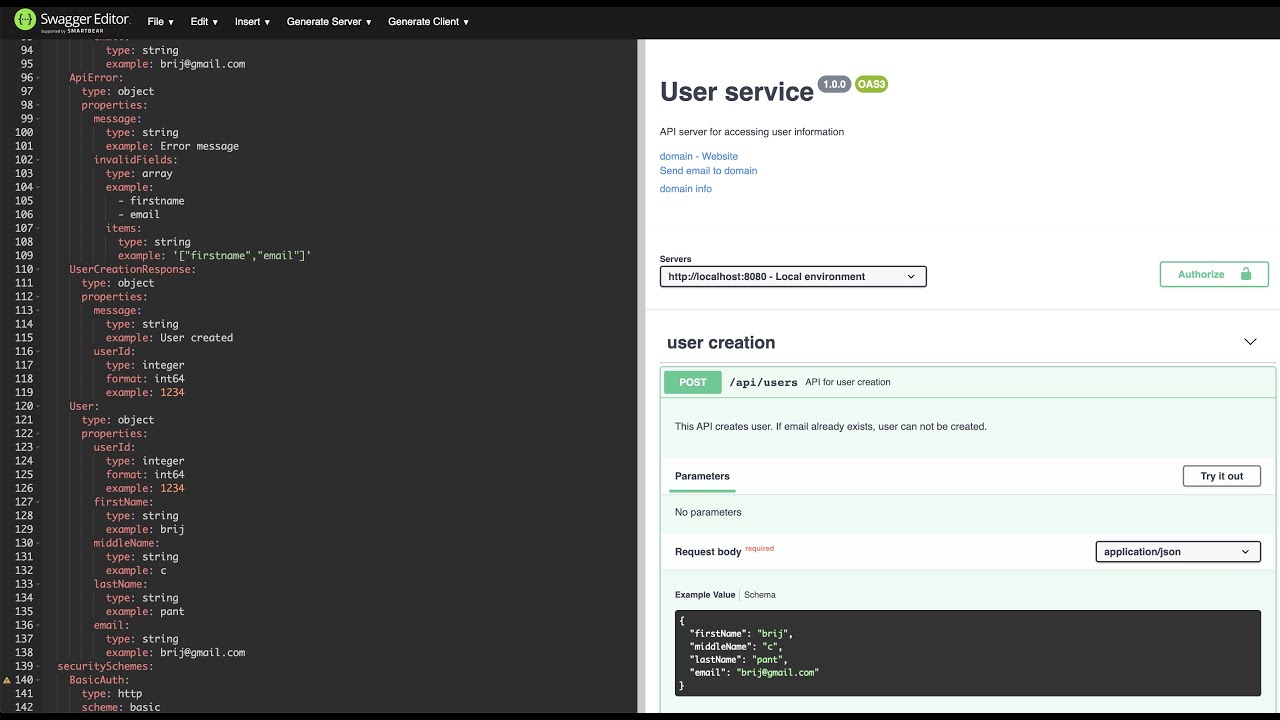Click the warning icon beside line 140
1280x720 pixels.
point(7,680)
